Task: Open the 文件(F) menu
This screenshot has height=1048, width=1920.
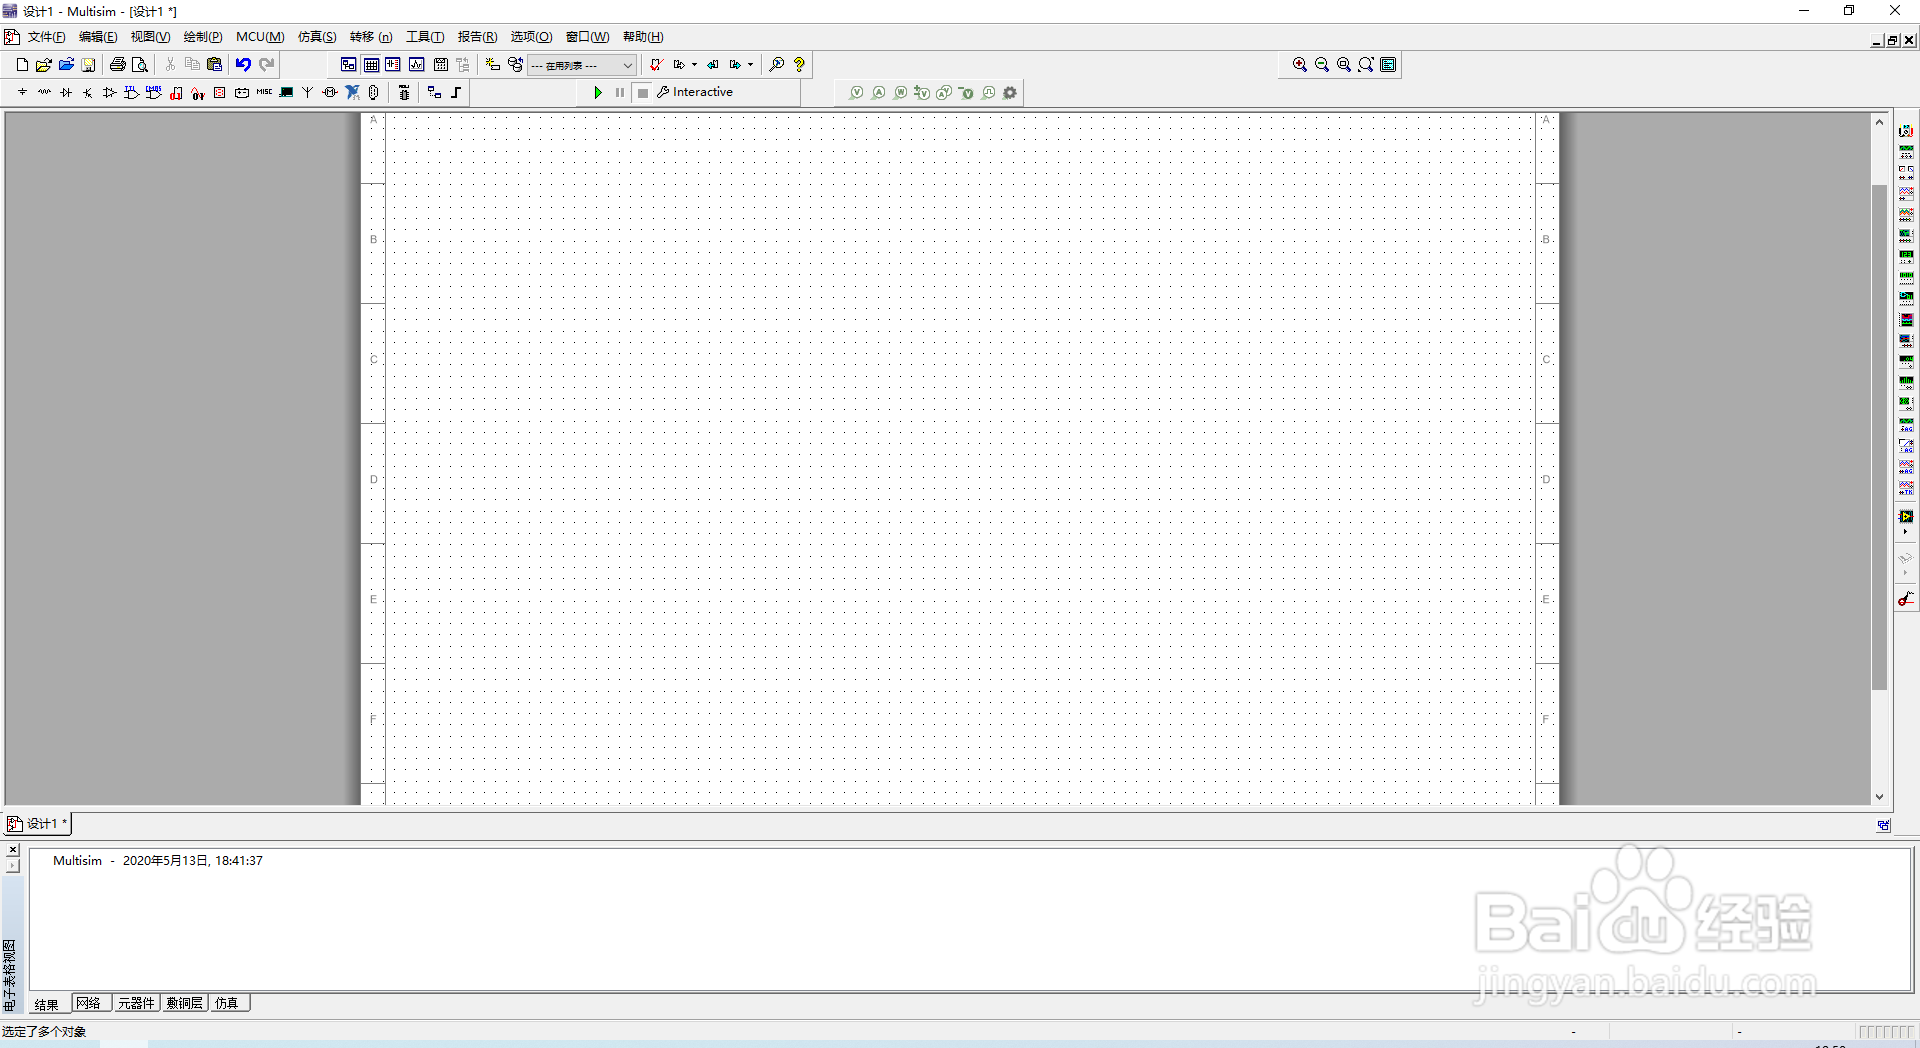Action: [x=46, y=37]
